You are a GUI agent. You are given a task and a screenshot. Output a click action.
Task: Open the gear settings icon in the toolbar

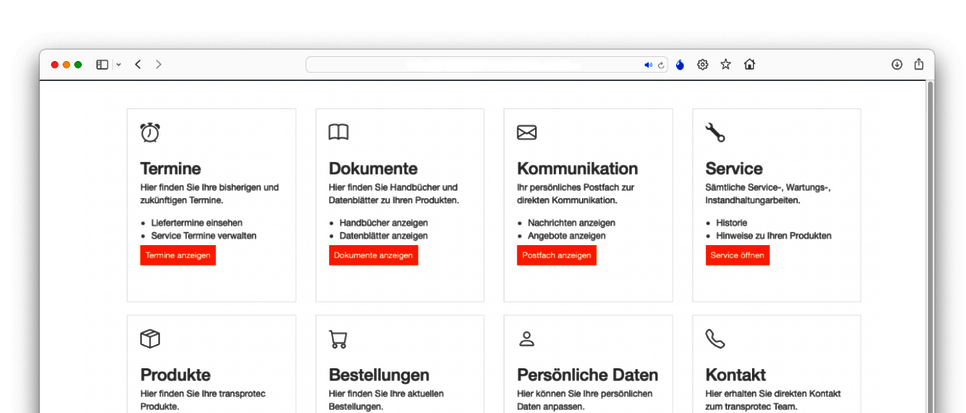(x=702, y=64)
